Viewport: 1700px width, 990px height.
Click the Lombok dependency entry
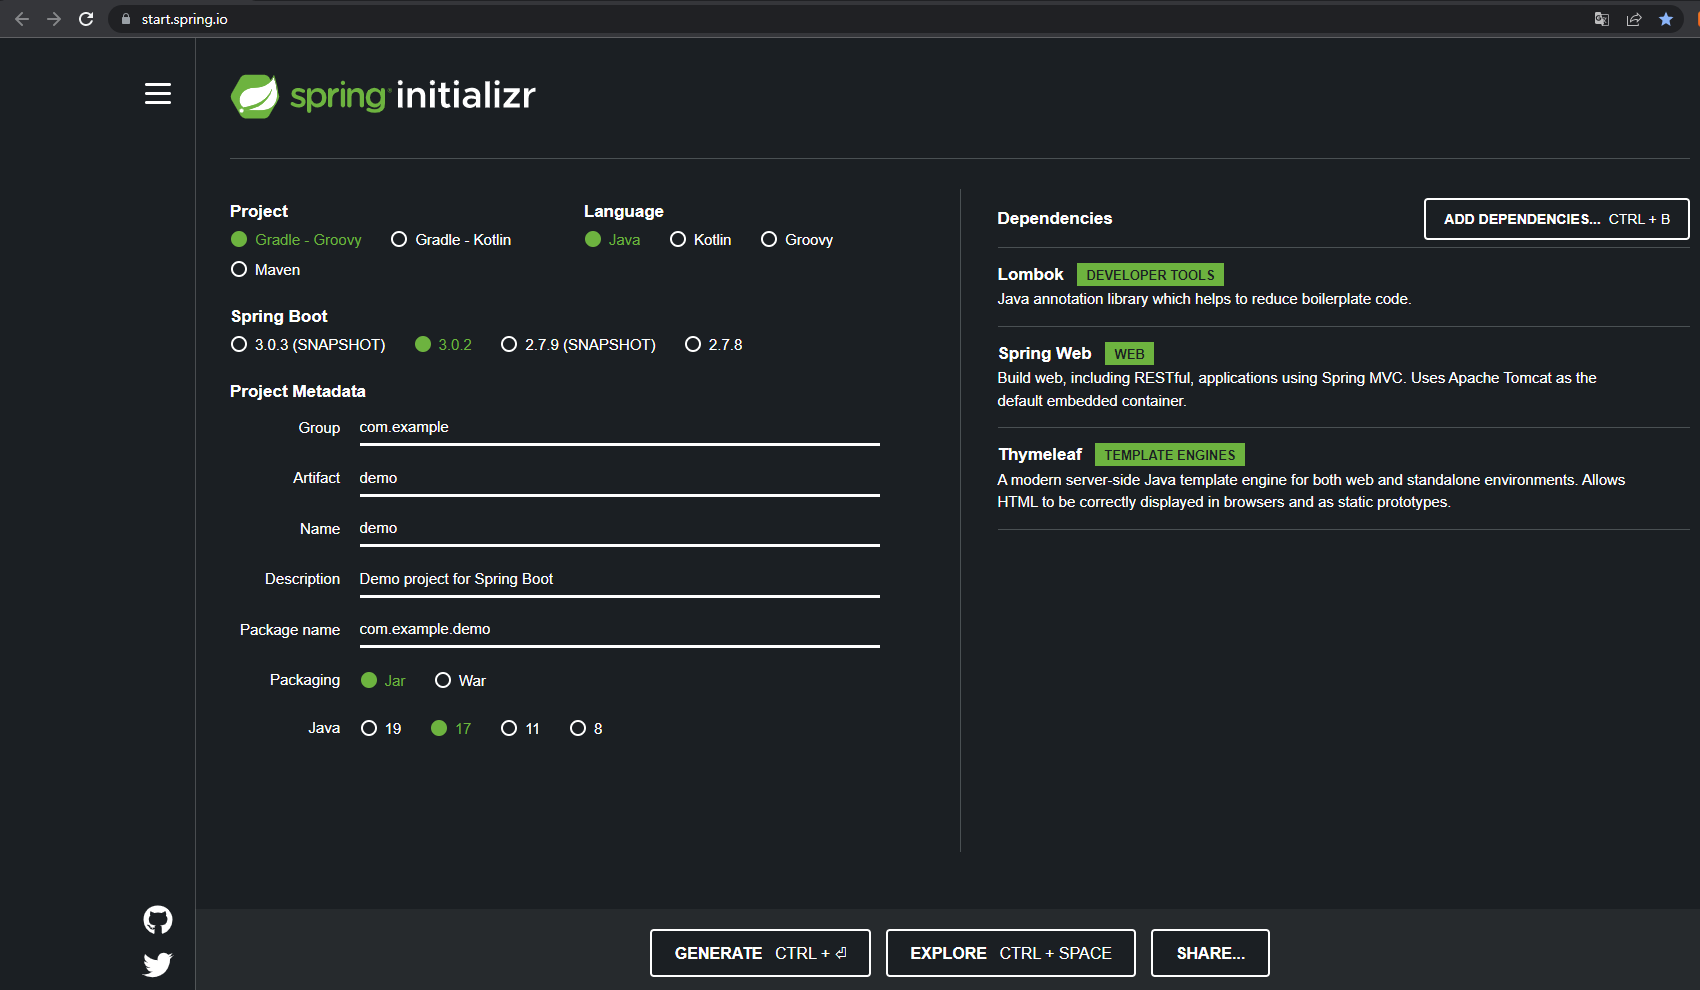[x=1343, y=286]
